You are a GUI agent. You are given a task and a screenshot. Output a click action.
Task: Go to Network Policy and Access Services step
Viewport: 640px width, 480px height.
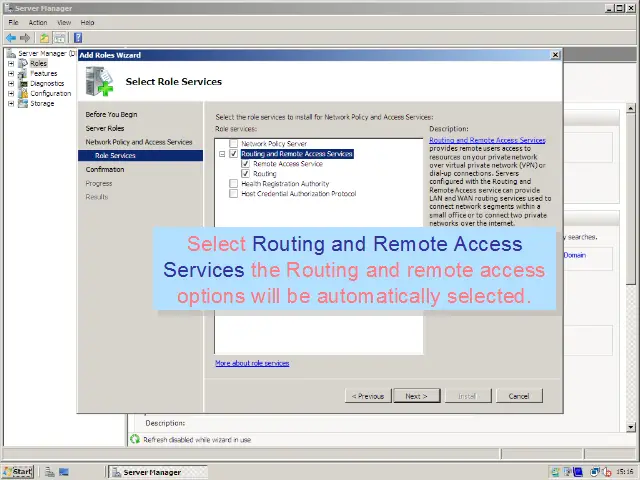coord(139,142)
